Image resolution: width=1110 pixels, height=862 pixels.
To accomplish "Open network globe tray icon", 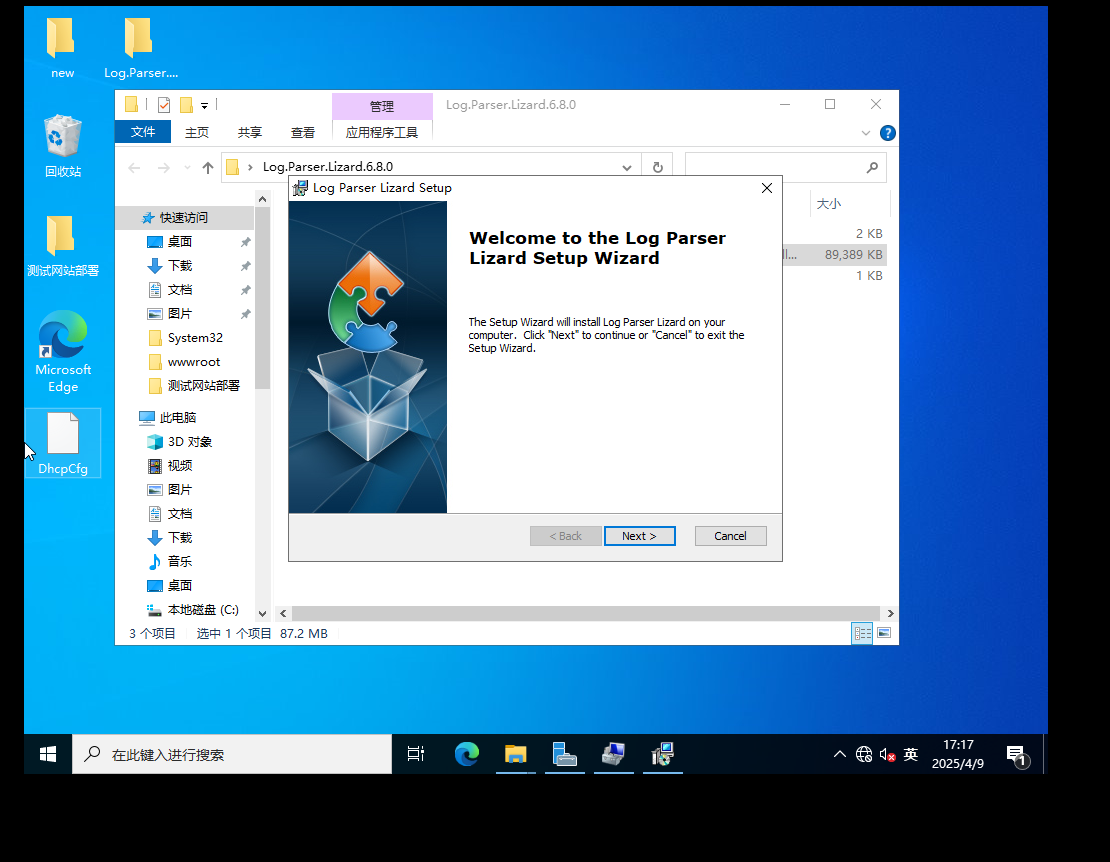I will click(x=864, y=754).
